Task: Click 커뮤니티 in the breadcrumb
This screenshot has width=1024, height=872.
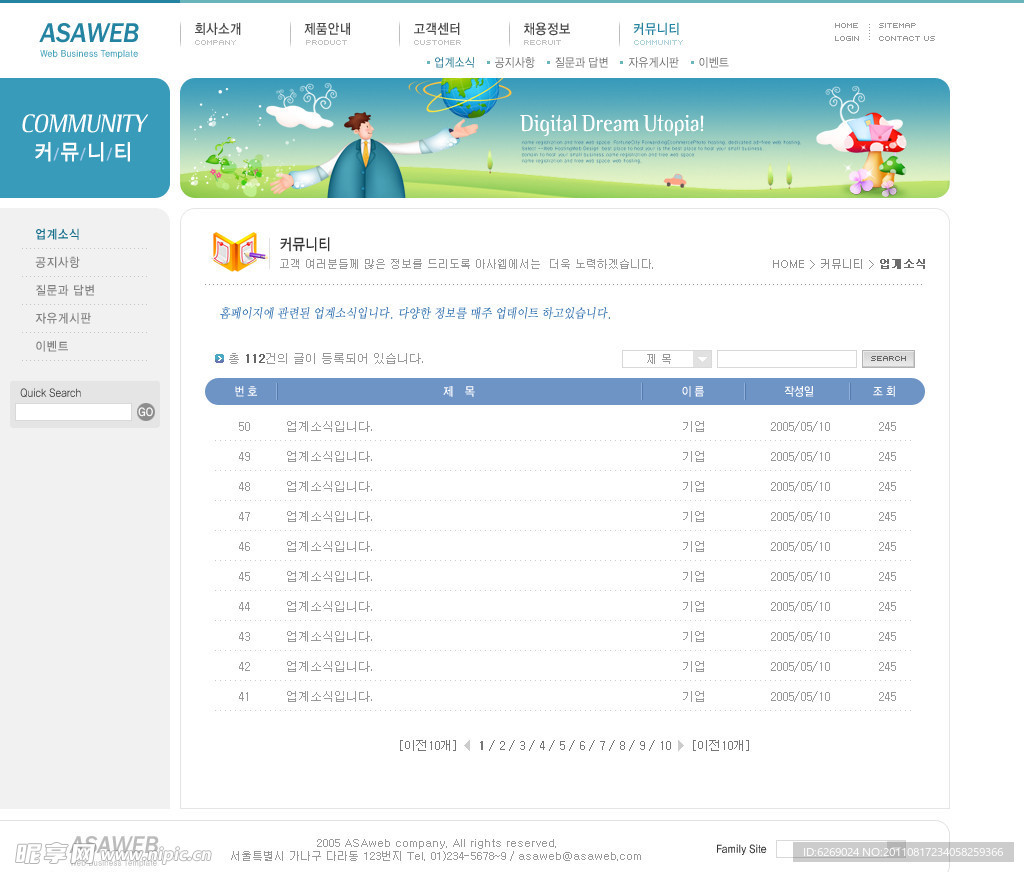Action: 841,264
